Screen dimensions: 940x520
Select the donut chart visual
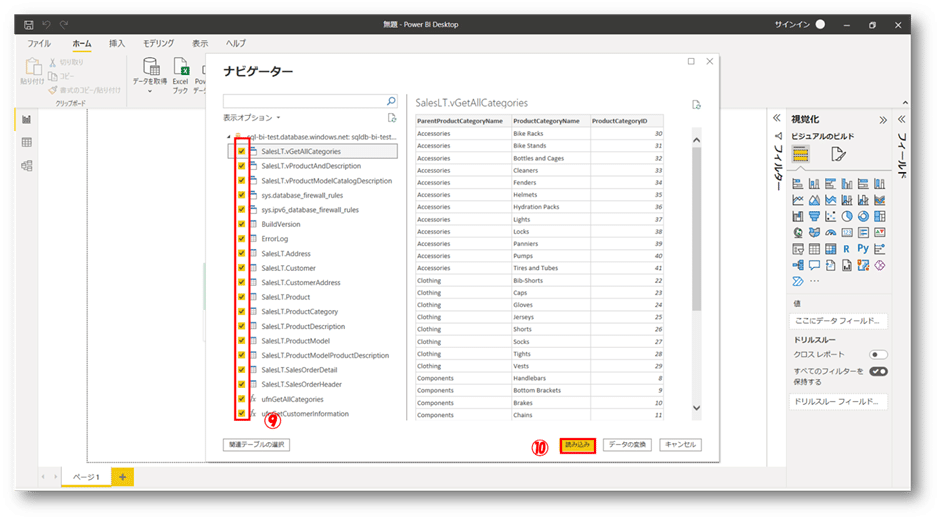863,217
